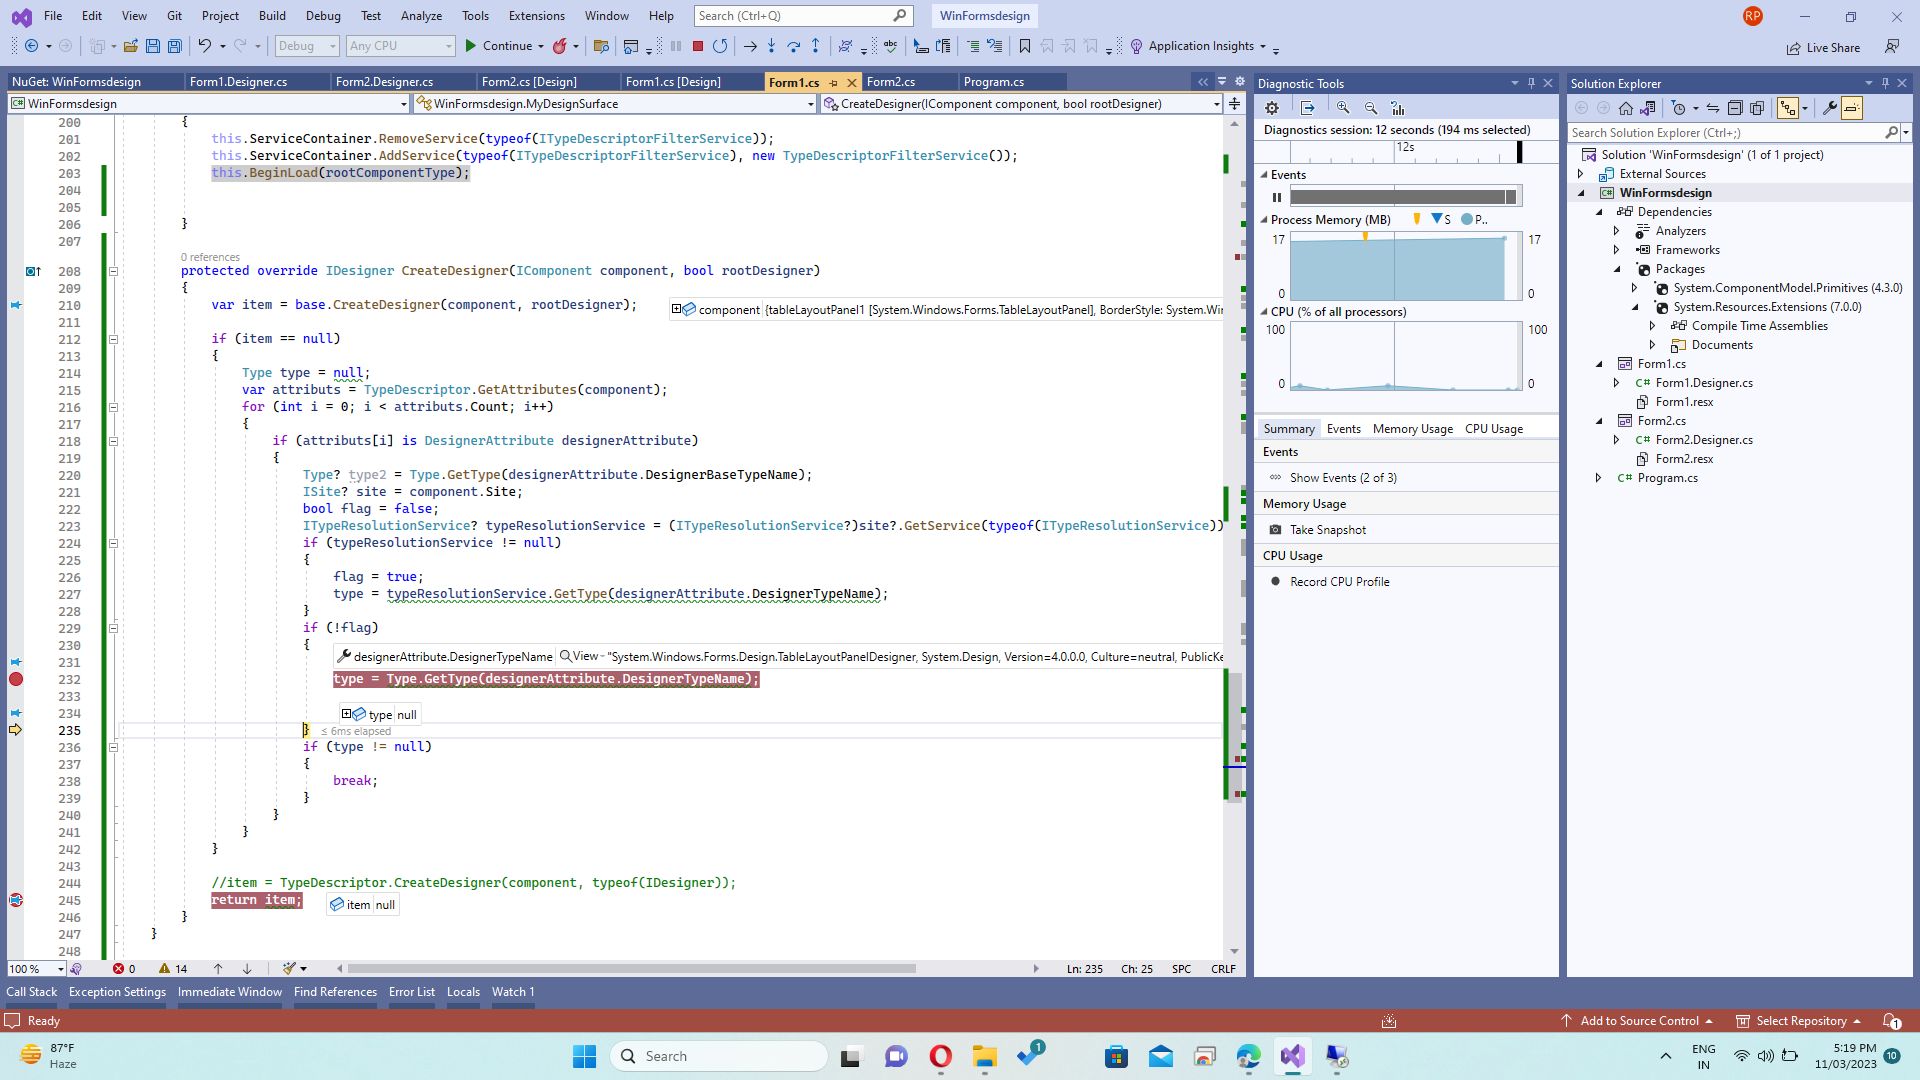This screenshot has height=1080, width=1920.
Task: Click the horizontal scrollbar of code editor
Action: coord(632,969)
